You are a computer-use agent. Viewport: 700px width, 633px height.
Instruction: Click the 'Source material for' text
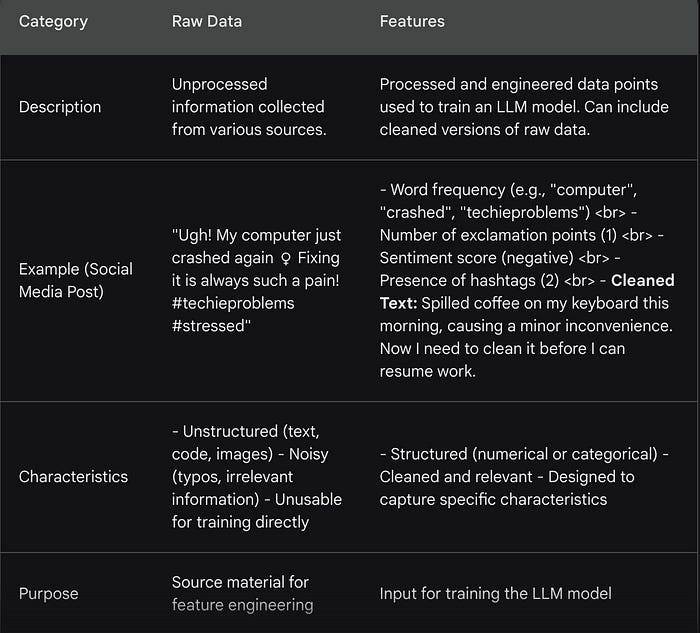[x=240, y=582]
